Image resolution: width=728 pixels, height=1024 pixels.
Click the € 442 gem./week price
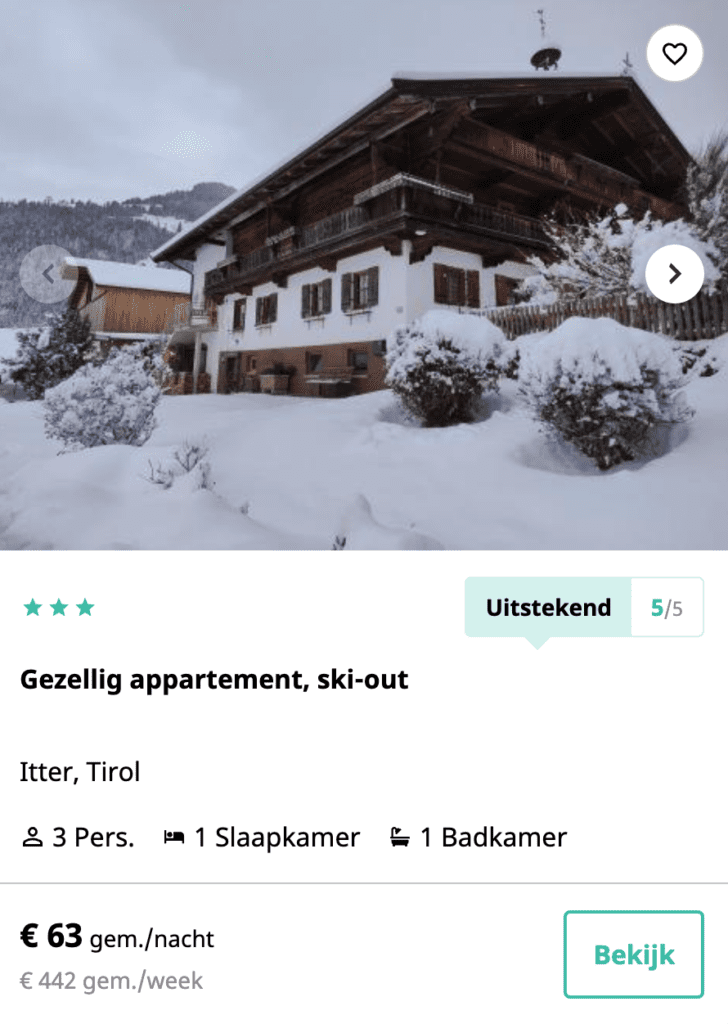111,981
